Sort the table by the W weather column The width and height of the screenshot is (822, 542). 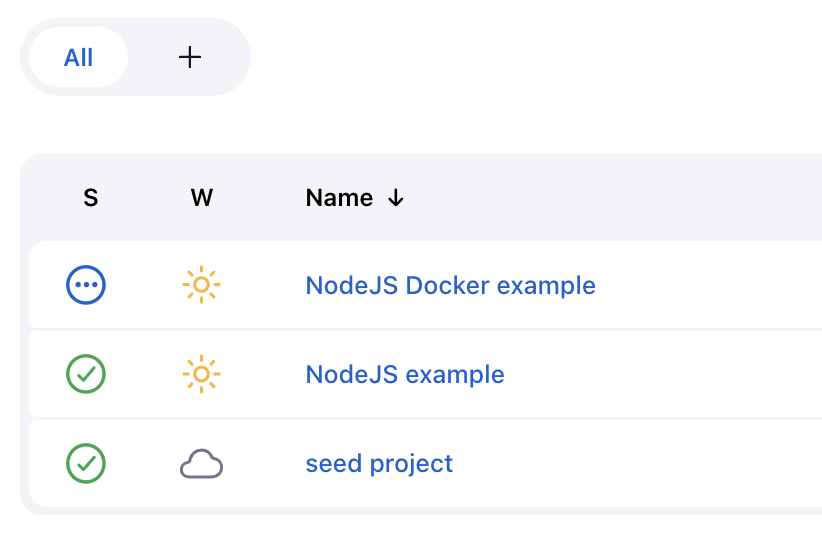(x=202, y=198)
